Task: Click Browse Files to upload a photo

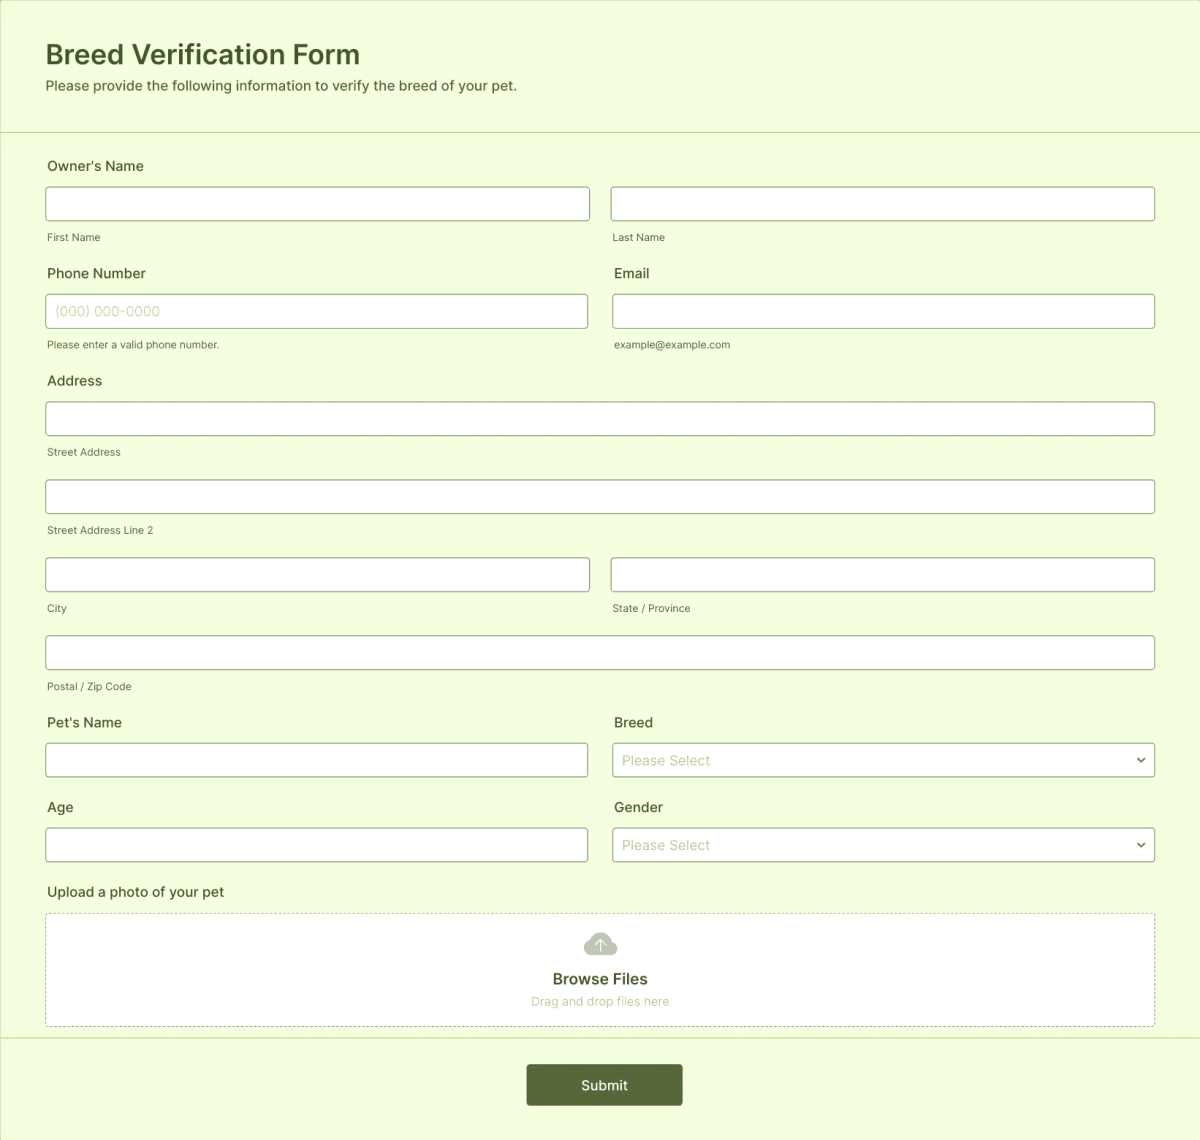Action: (x=599, y=979)
